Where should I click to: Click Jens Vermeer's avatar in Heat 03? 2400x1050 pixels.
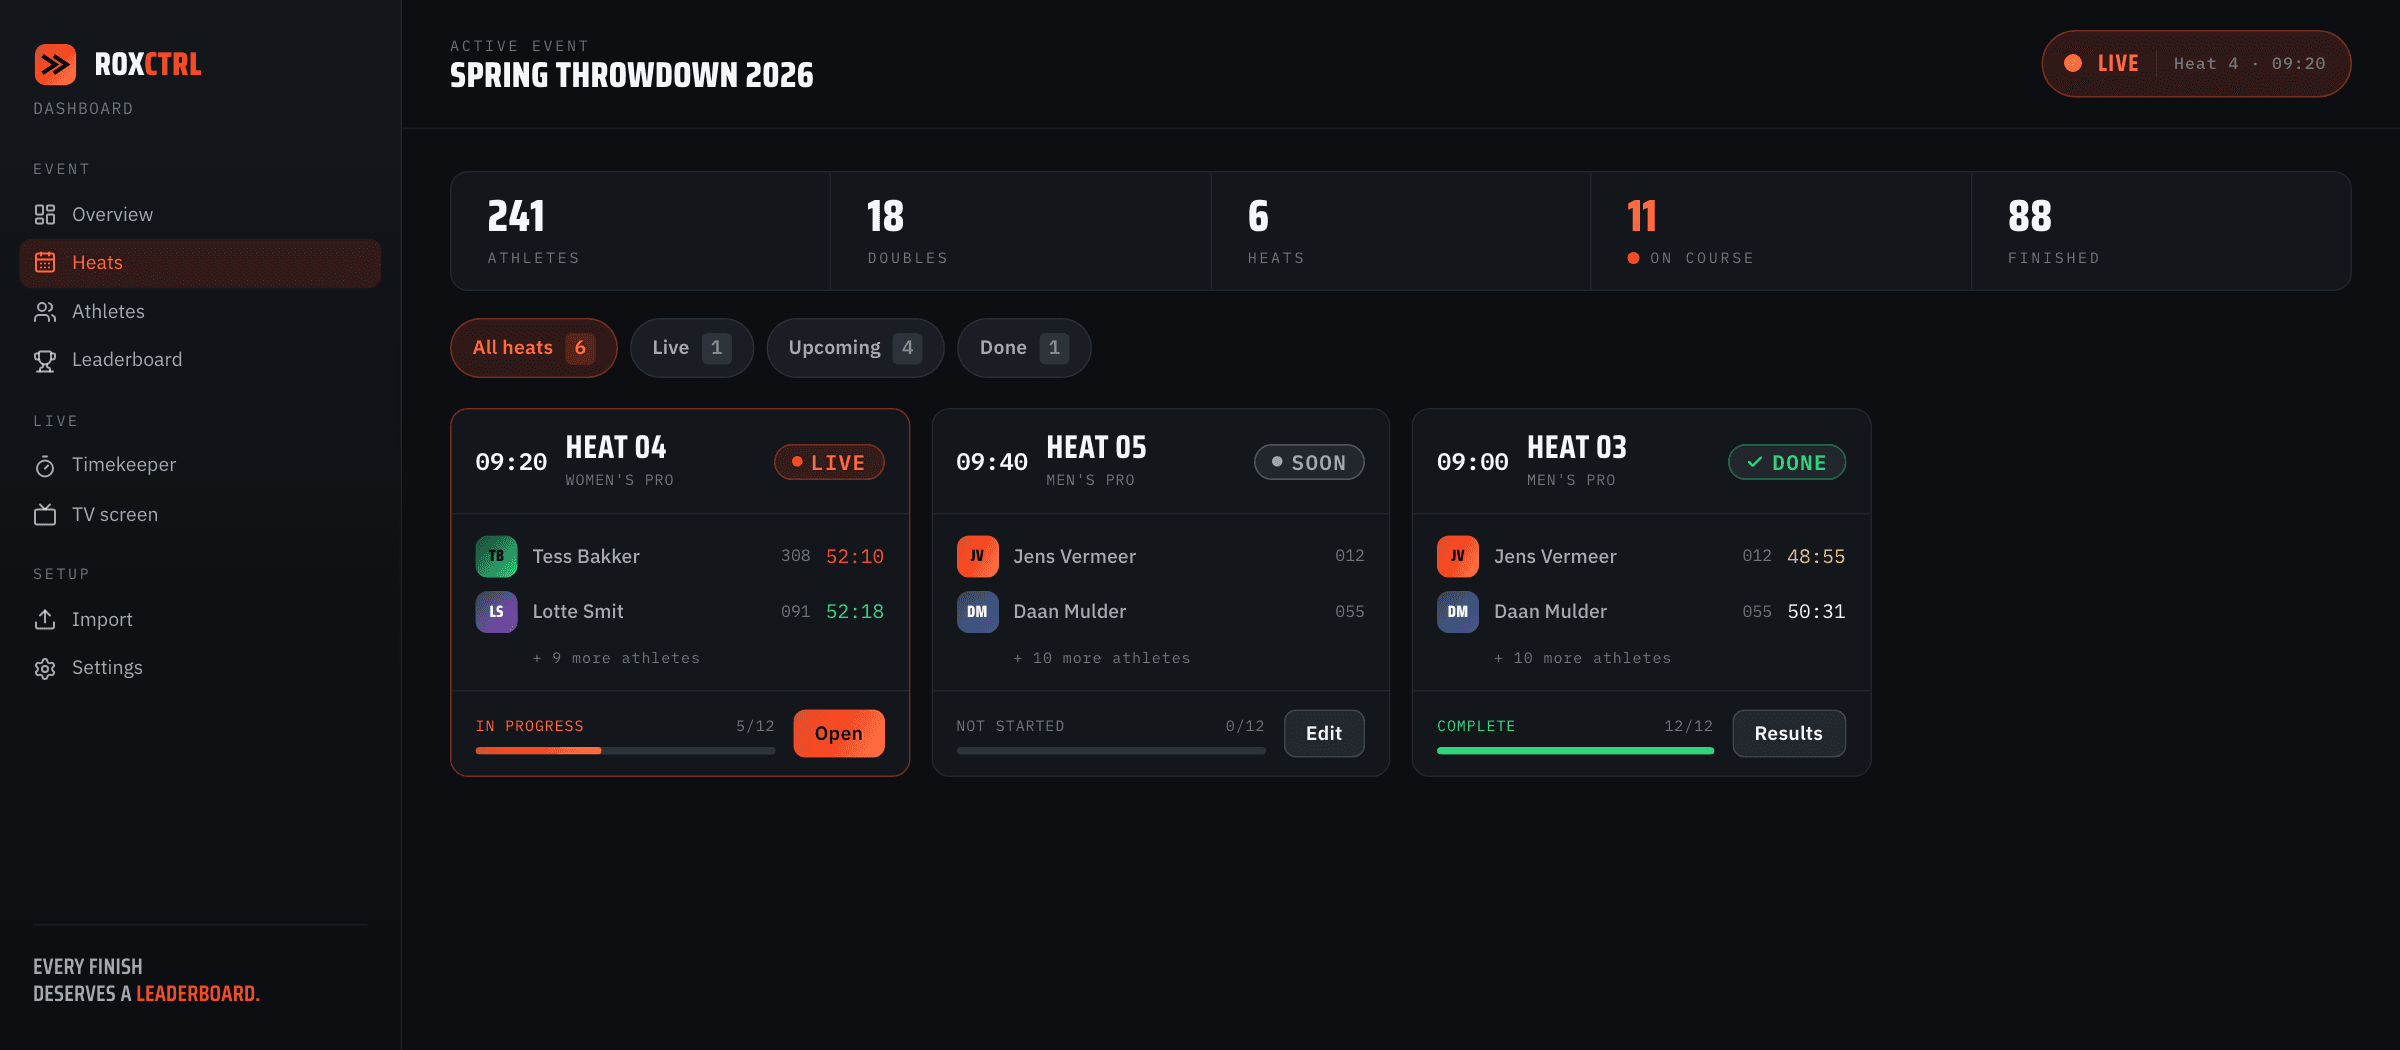pos(1458,556)
